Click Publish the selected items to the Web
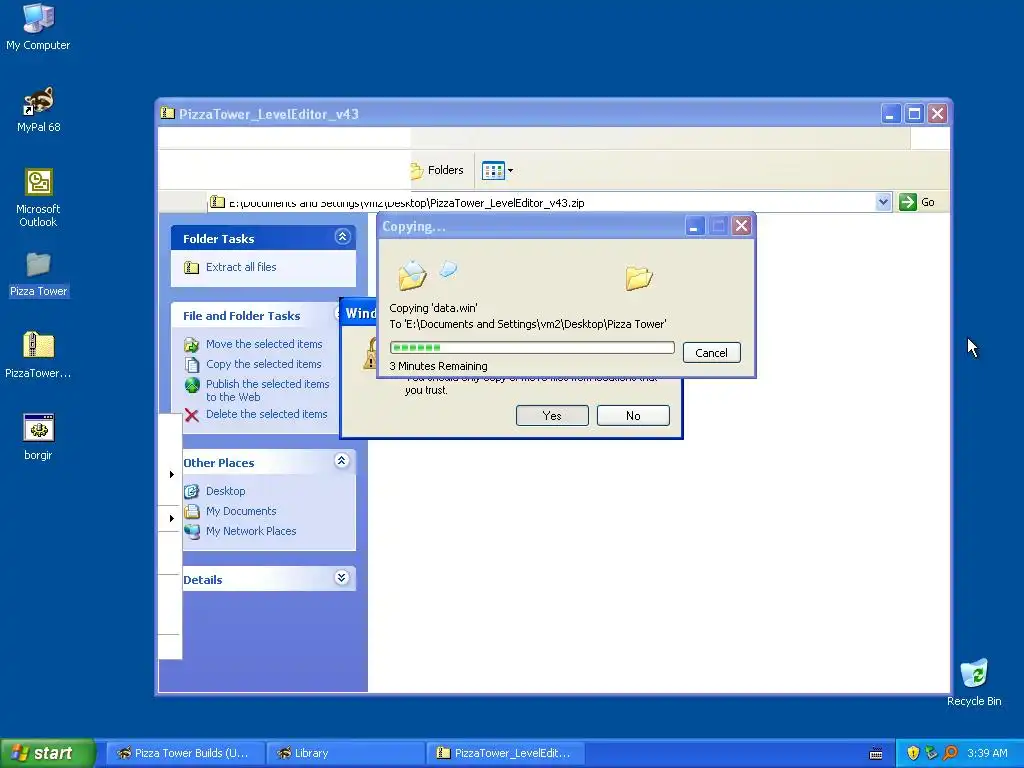1024x768 pixels. (268, 391)
